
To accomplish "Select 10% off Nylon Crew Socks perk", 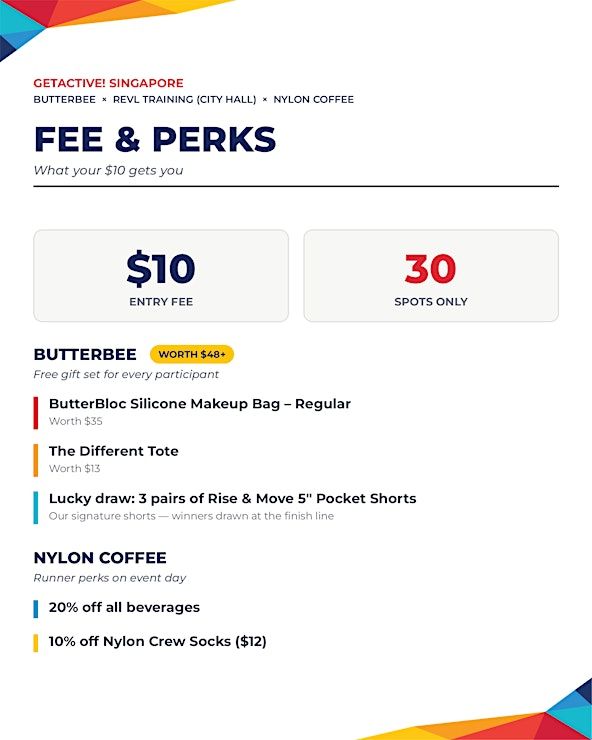I will [x=158, y=641].
